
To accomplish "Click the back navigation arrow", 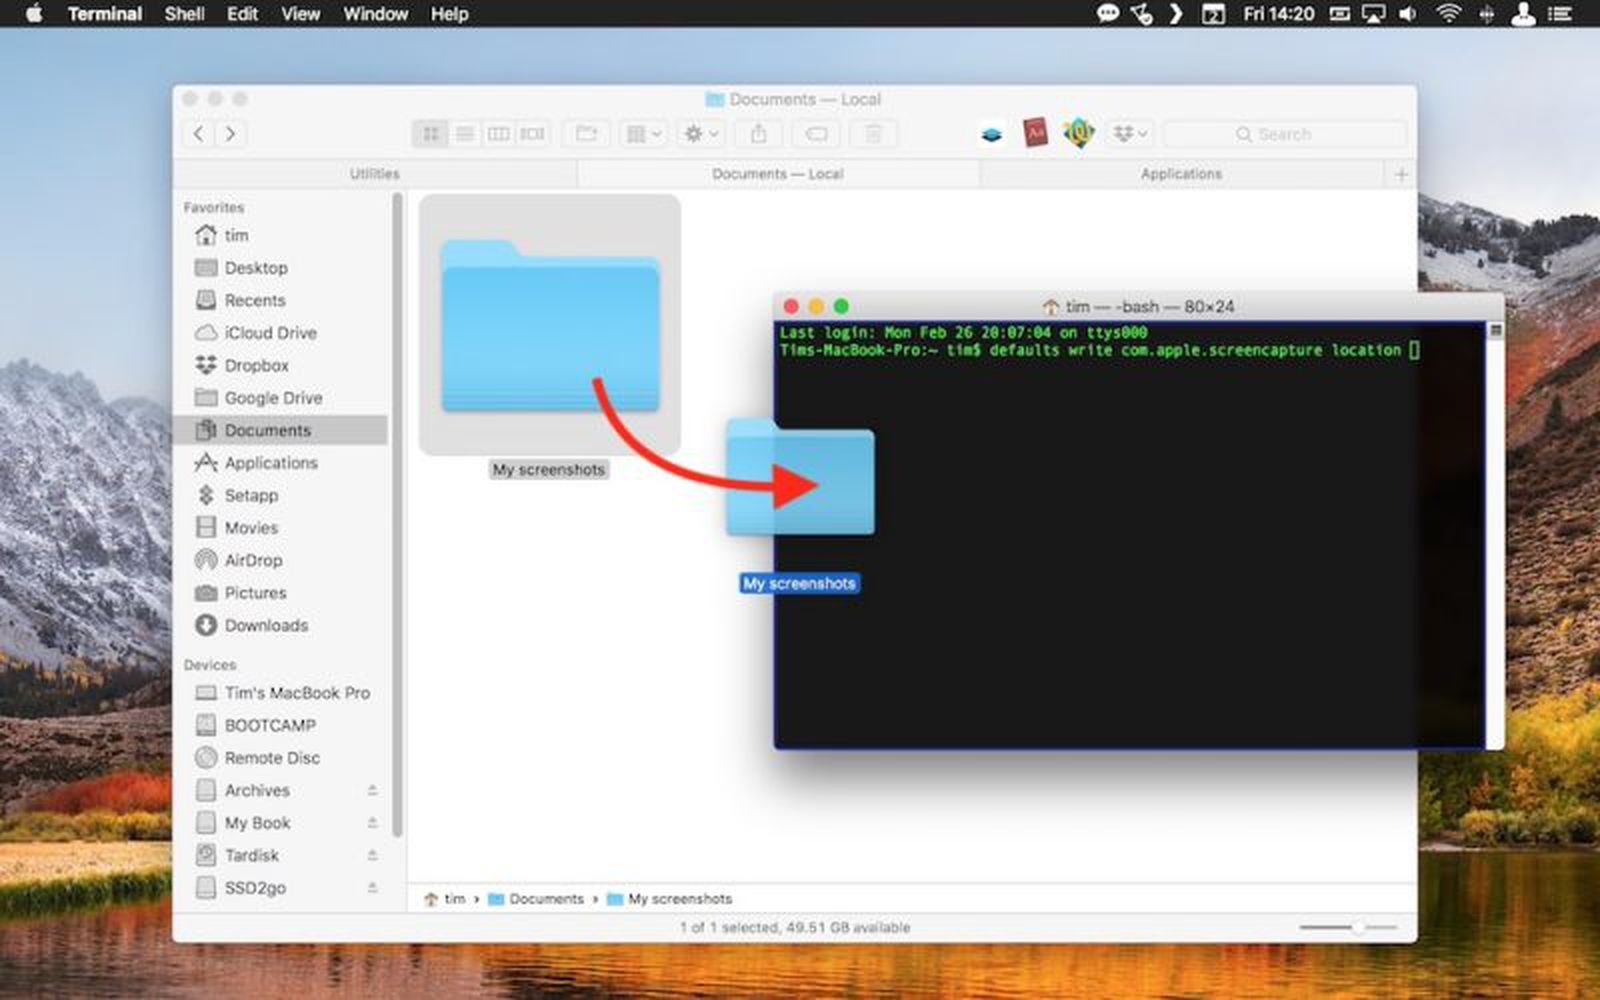I will pos(198,133).
